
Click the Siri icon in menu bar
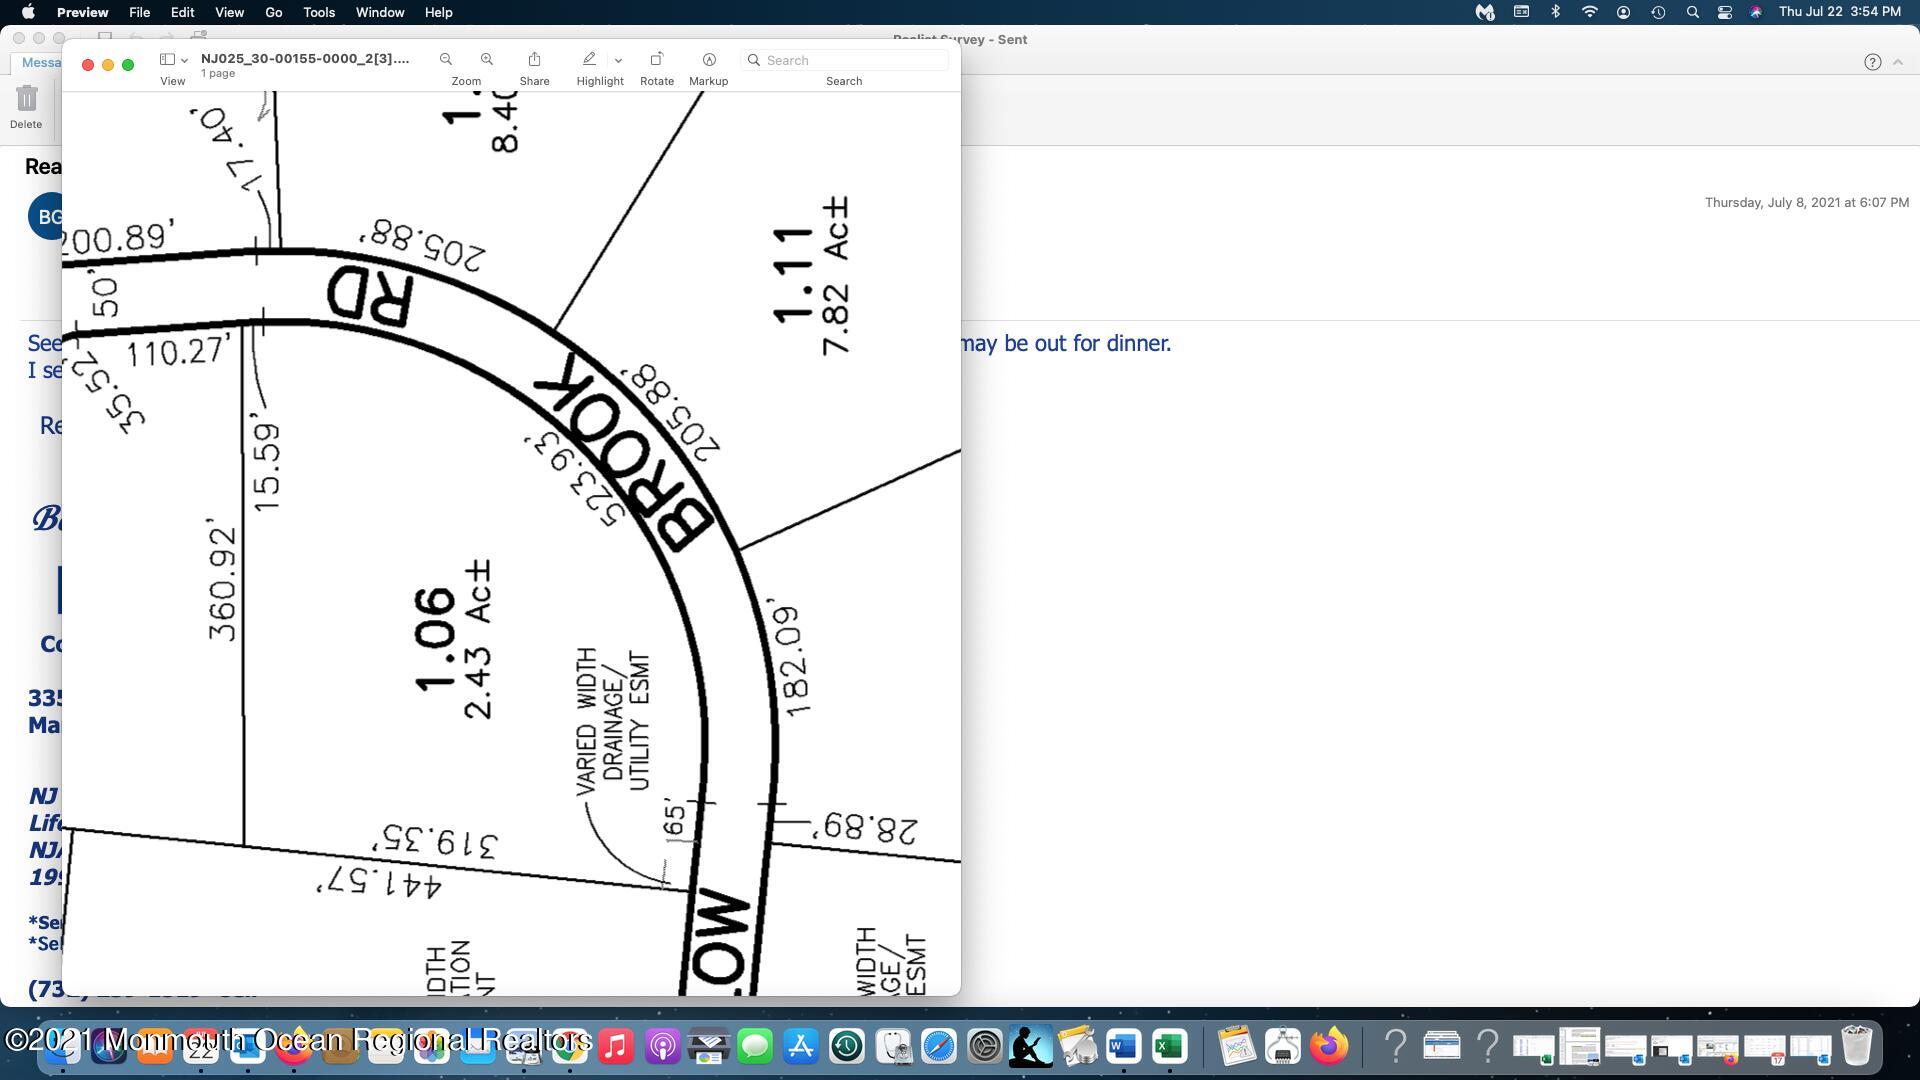[1756, 12]
